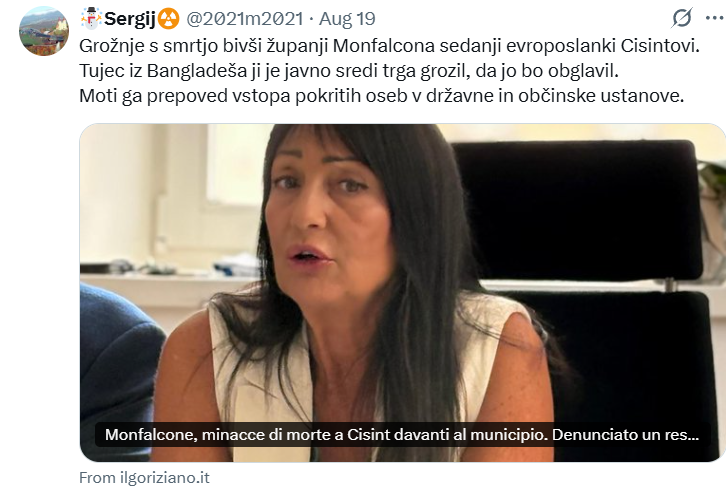The height and width of the screenshot is (496, 726).
Task: Open the @2021m2021 handle link
Action: pos(244,19)
